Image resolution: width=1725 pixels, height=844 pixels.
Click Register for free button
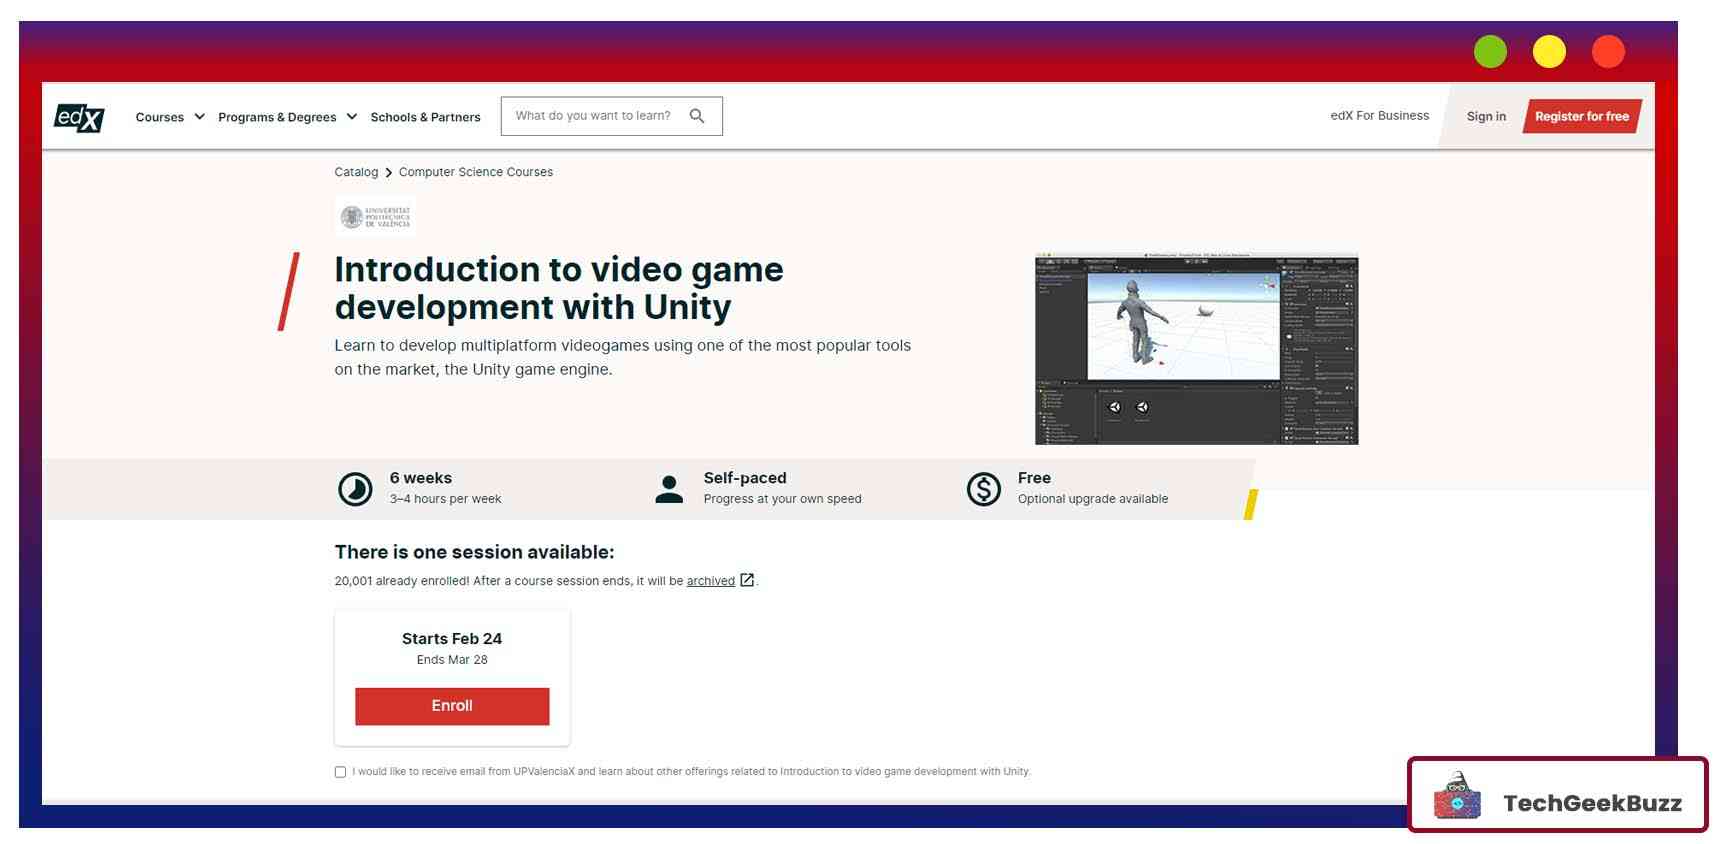pyautogui.click(x=1581, y=116)
